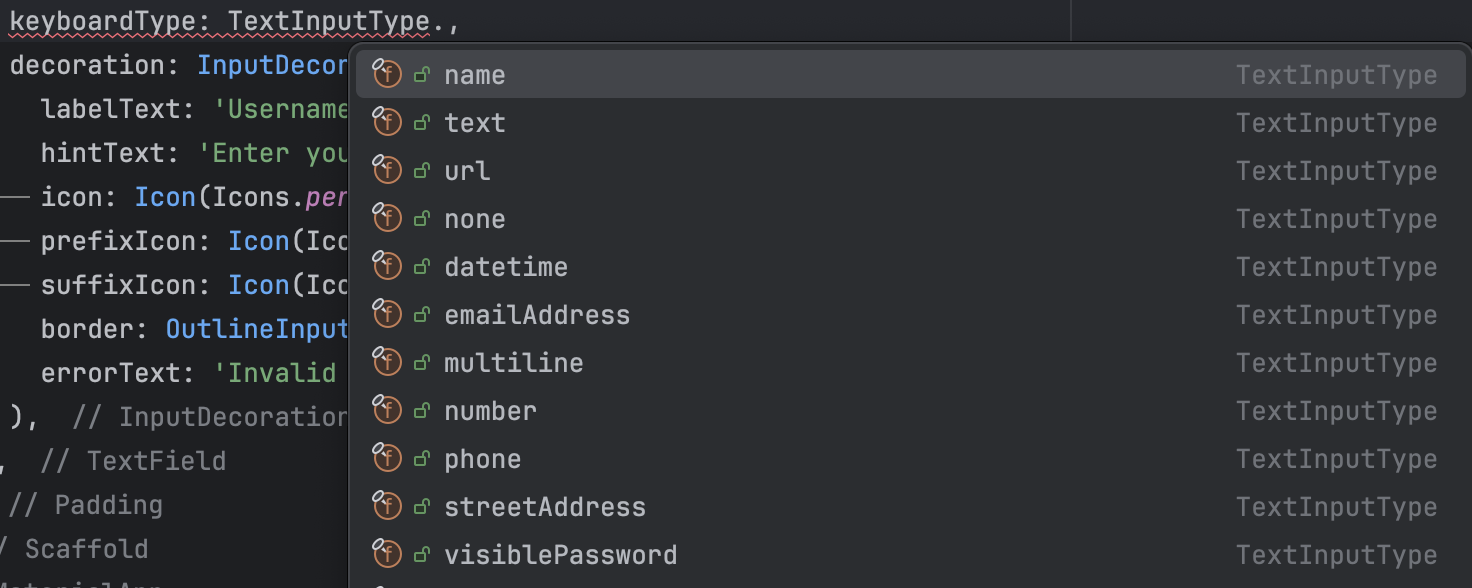This screenshot has width=1472, height=588.
Task: Choose the 'number' suggestion
Action: (907, 411)
